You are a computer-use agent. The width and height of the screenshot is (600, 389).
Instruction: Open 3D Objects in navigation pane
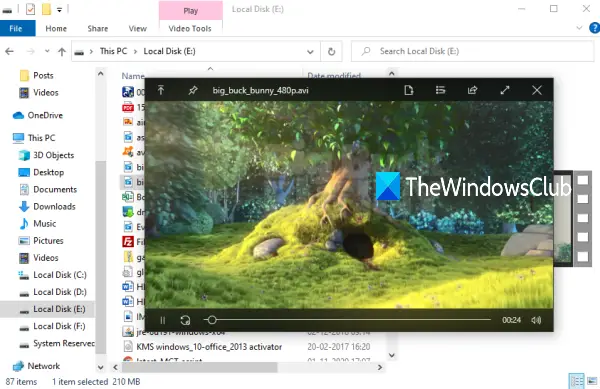(53, 155)
